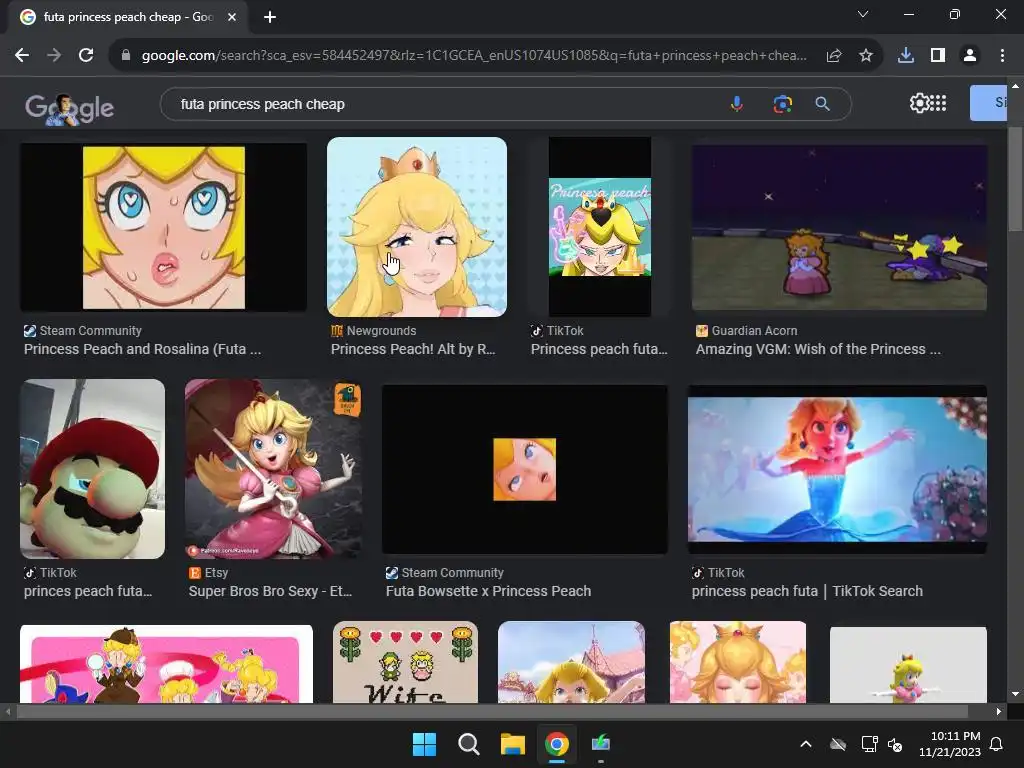This screenshot has width=1024, height=768.
Task: Reload the page with the refresh icon
Action: click(86, 56)
